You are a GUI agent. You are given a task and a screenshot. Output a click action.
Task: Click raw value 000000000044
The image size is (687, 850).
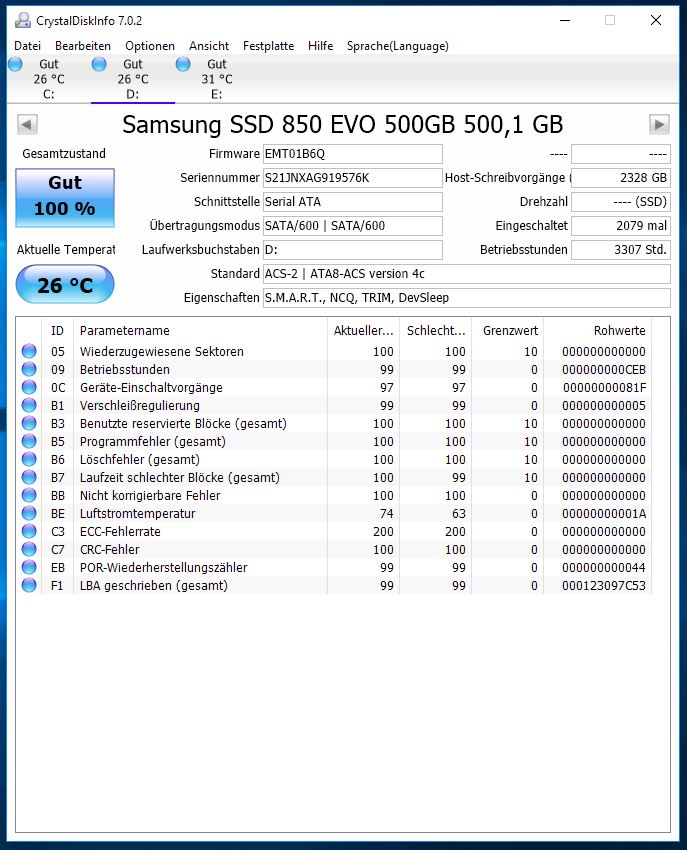(x=604, y=568)
